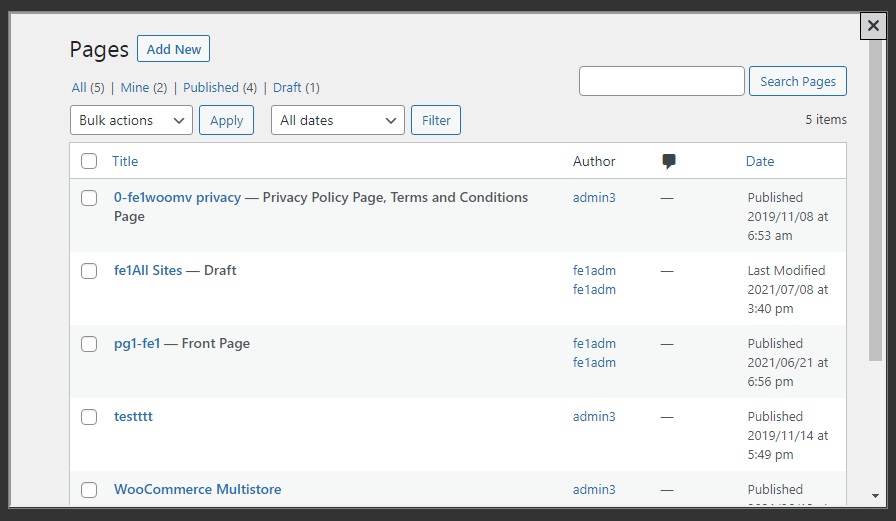
Task: Switch to the Draft pages filter
Action: (287, 88)
